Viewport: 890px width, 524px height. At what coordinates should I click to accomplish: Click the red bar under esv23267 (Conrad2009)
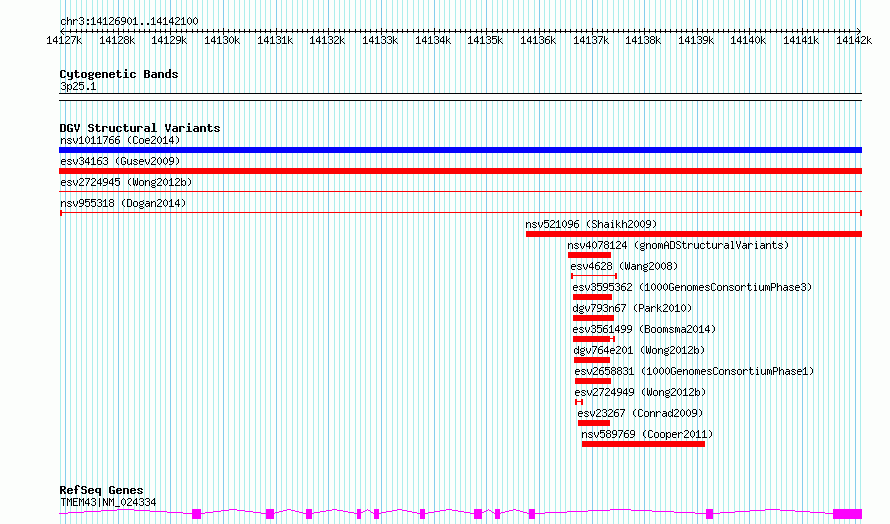[594, 423]
